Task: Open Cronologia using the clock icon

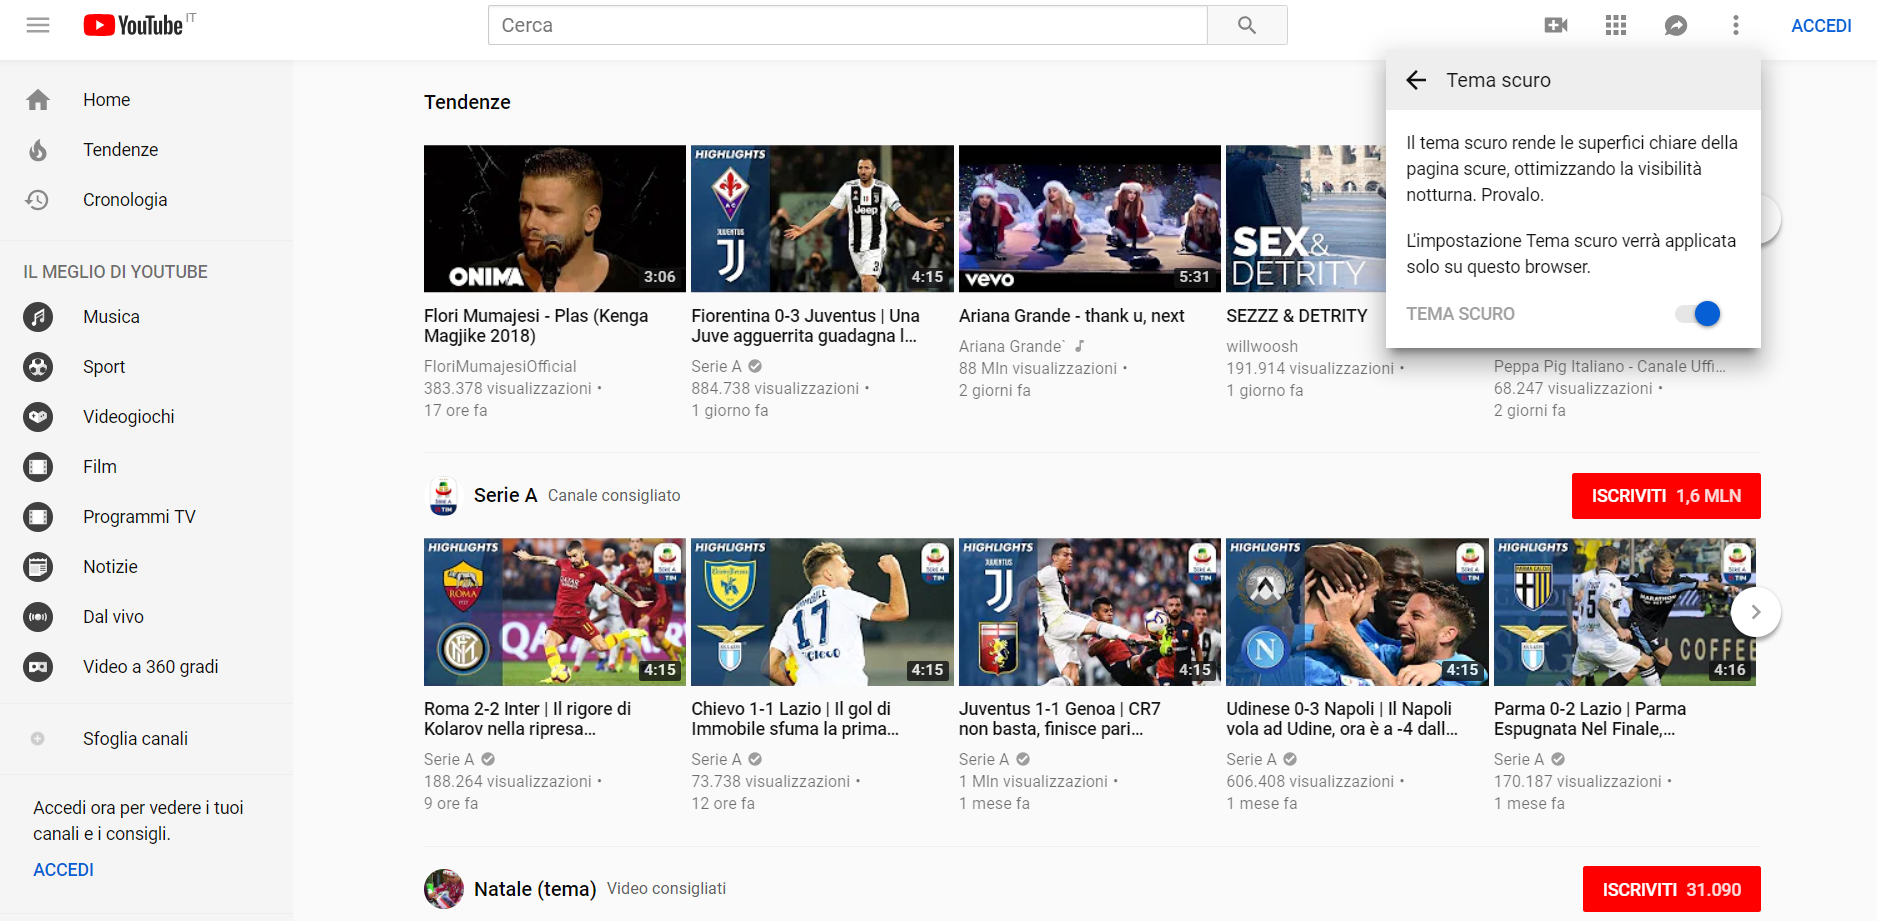Action: tap(38, 199)
